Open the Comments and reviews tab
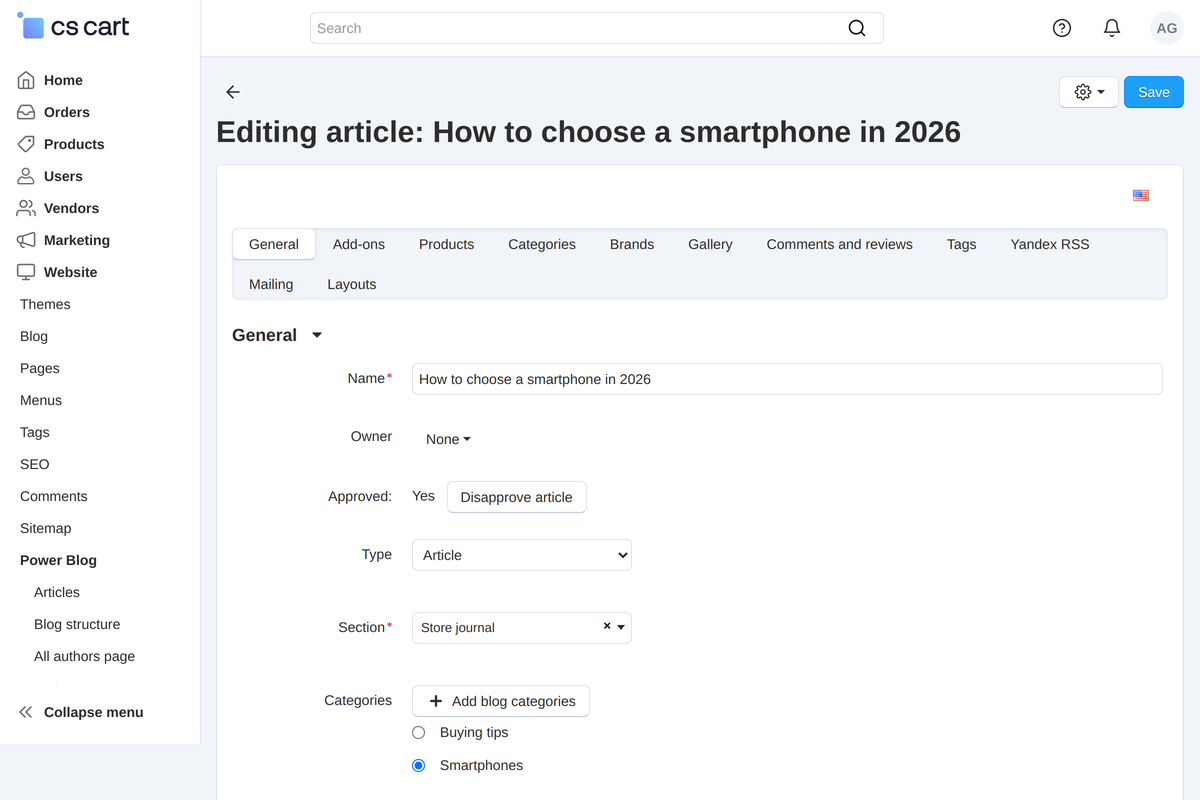Screen dimensions: 1200x800 (x=840, y=244)
